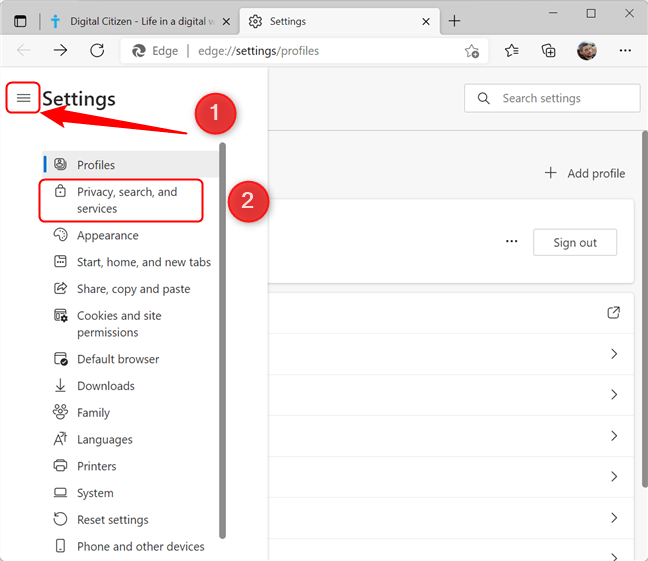Go to Downloads settings

click(x=130, y=386)
